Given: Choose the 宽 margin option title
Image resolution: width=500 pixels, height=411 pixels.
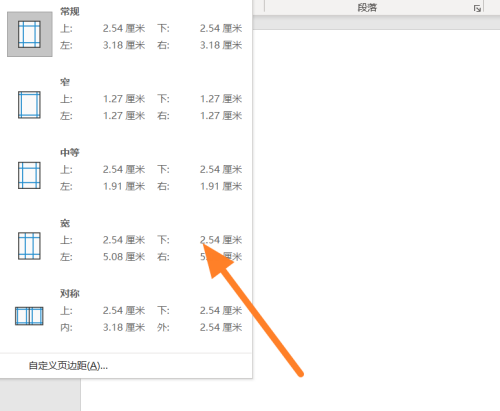Looking at the screenshot, I should [x=65, y=223].
